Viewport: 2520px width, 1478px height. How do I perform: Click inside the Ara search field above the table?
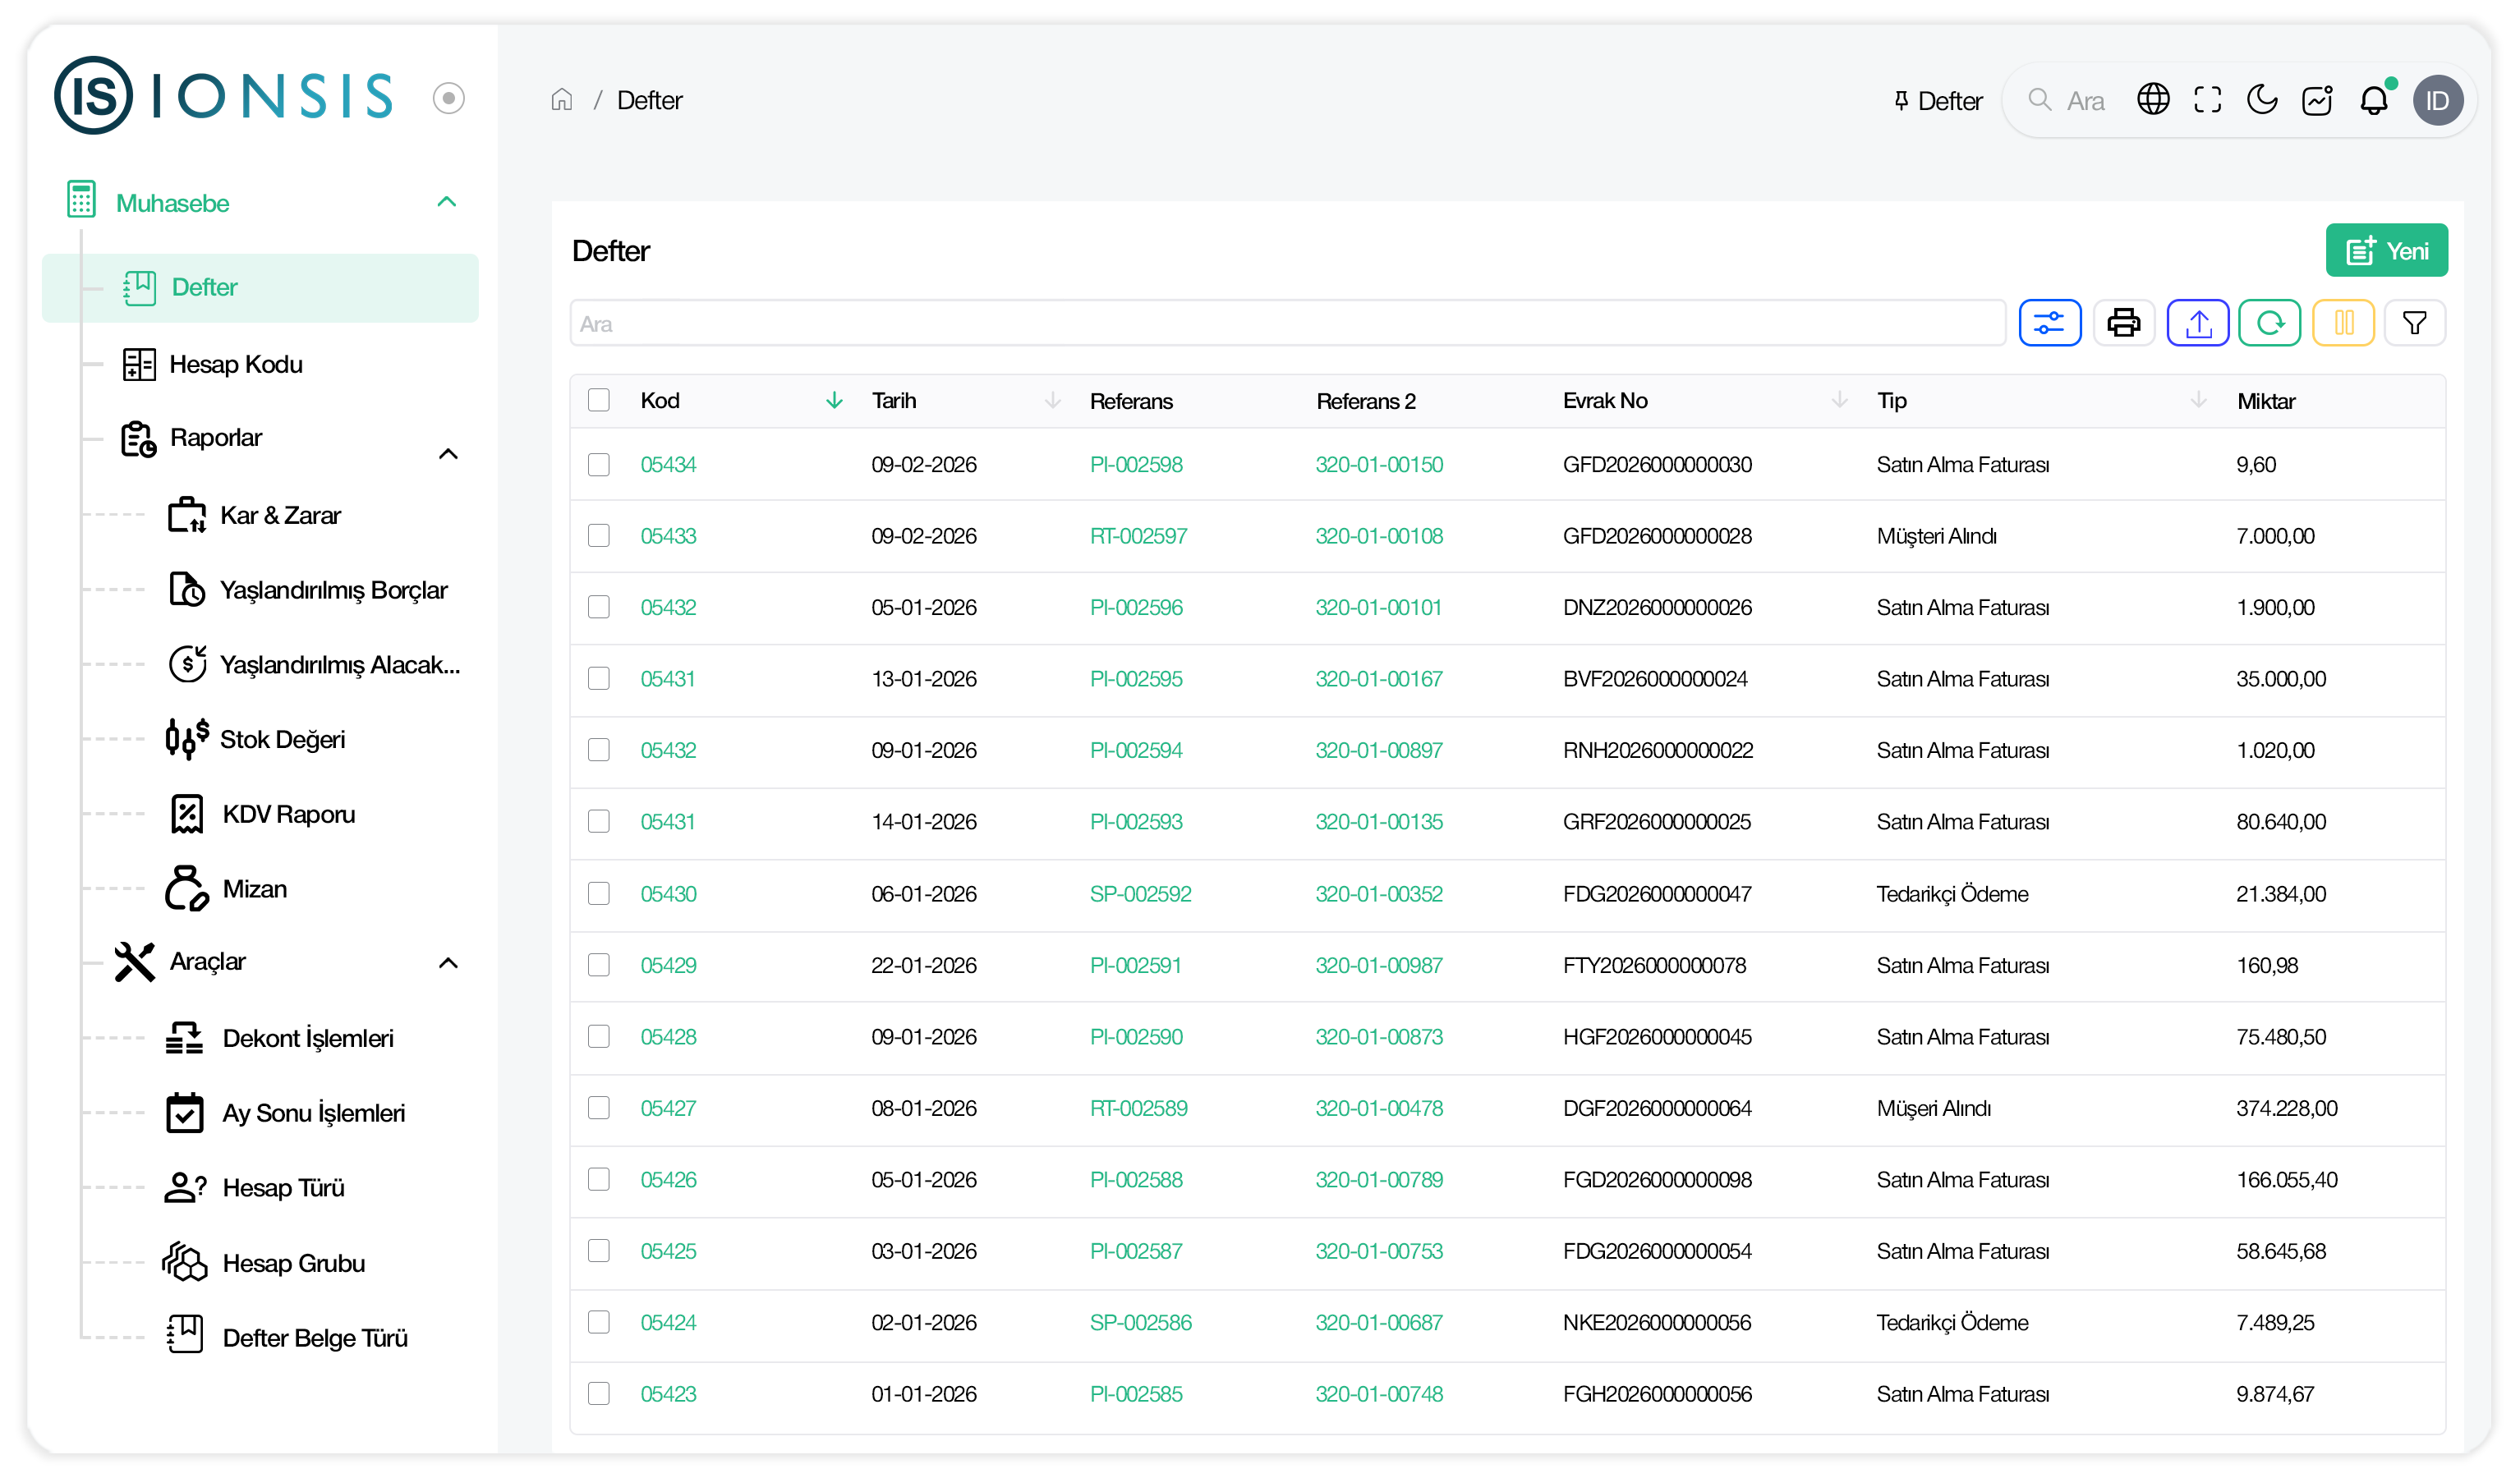[x=1286, y=323]
